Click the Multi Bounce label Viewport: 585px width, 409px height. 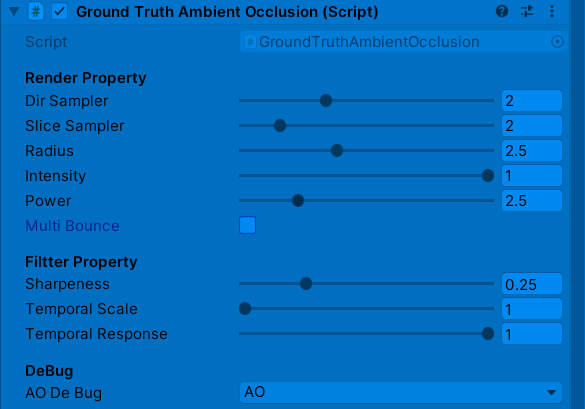point(72,226)
